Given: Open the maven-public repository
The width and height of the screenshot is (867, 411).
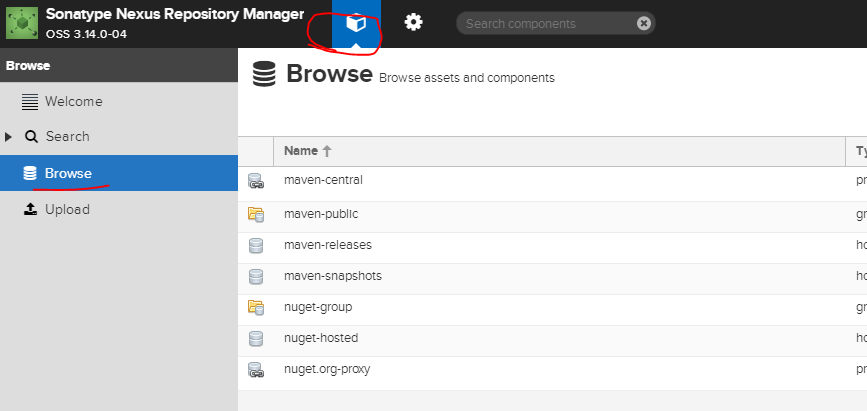Looking at the screenshot, I should pos(321,214).
